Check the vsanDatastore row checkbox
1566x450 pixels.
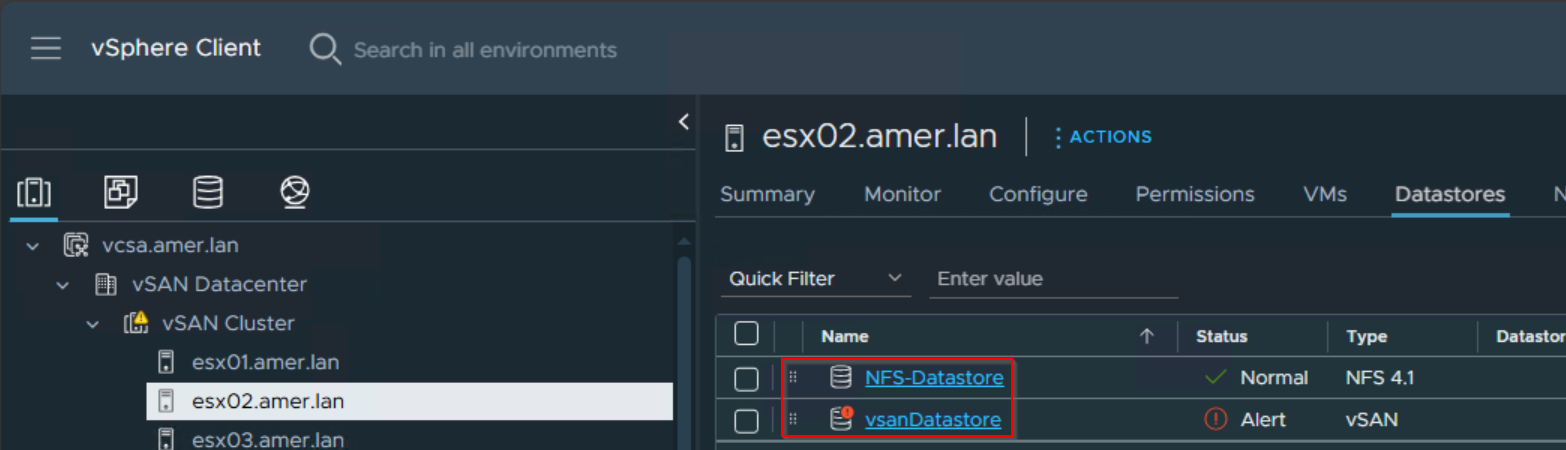tap(746, 421)
